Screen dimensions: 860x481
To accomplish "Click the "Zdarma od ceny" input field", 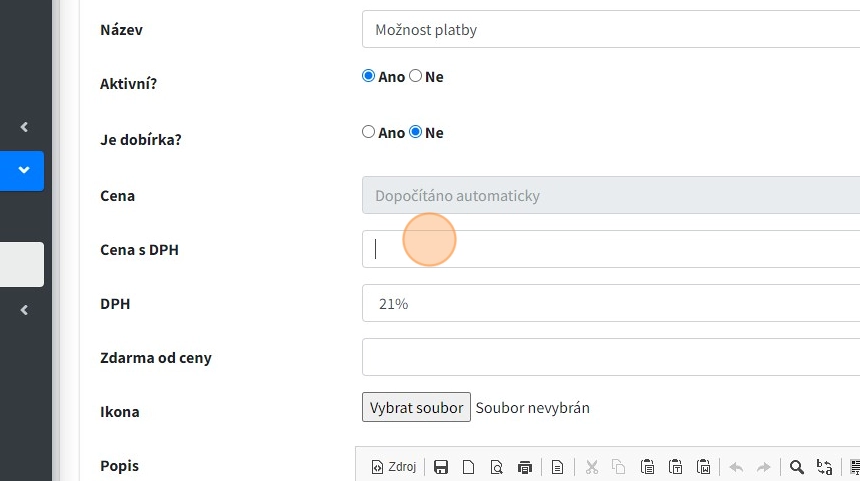I will pos(610,357).
